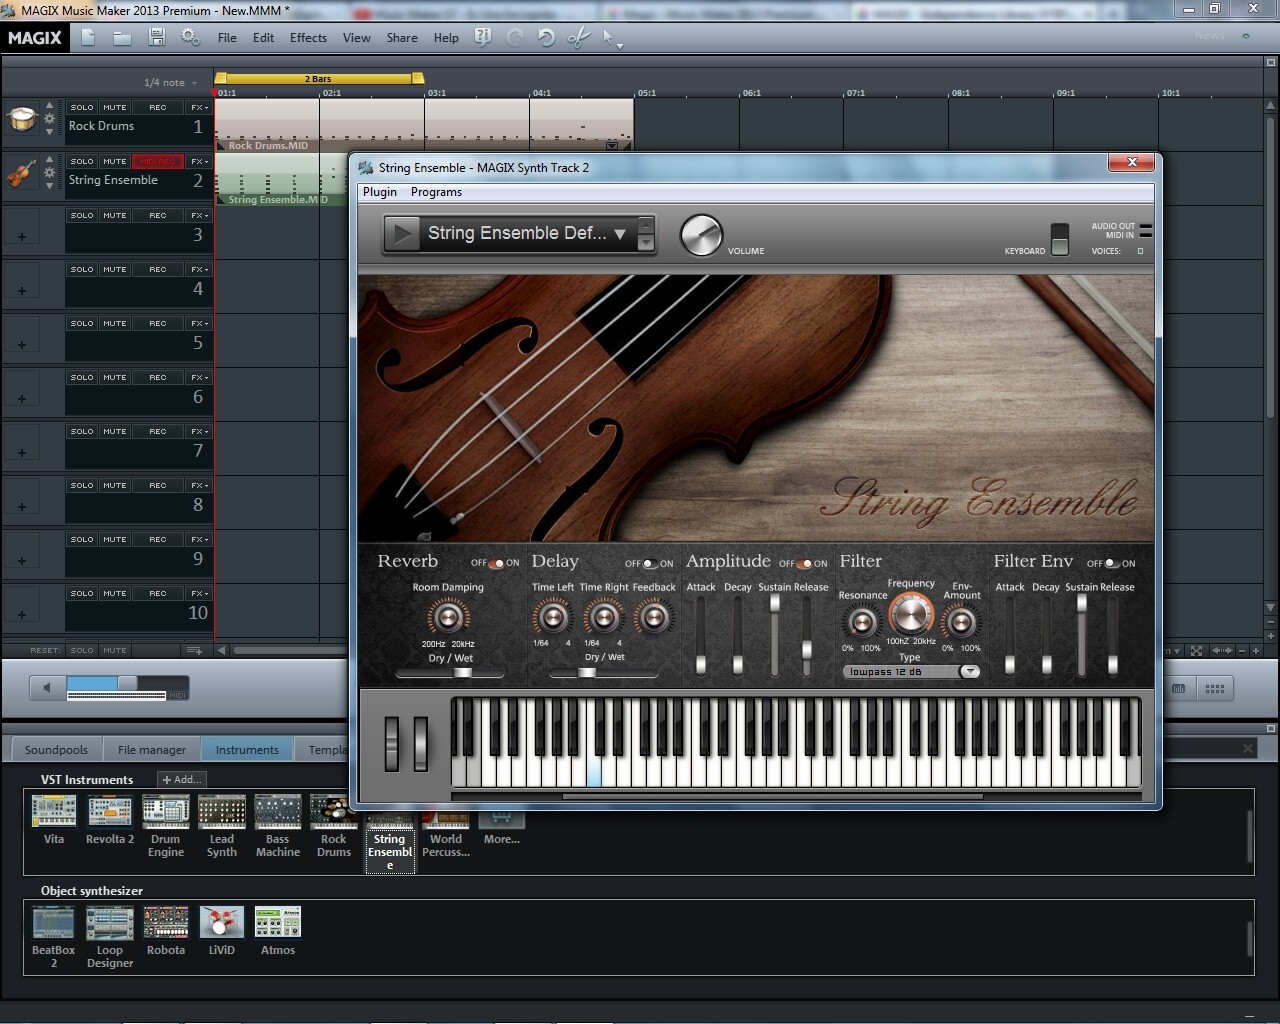Click the add-track plus on track 10
This screenshot has height=1024, width=1280.
(x=22, y=615)
